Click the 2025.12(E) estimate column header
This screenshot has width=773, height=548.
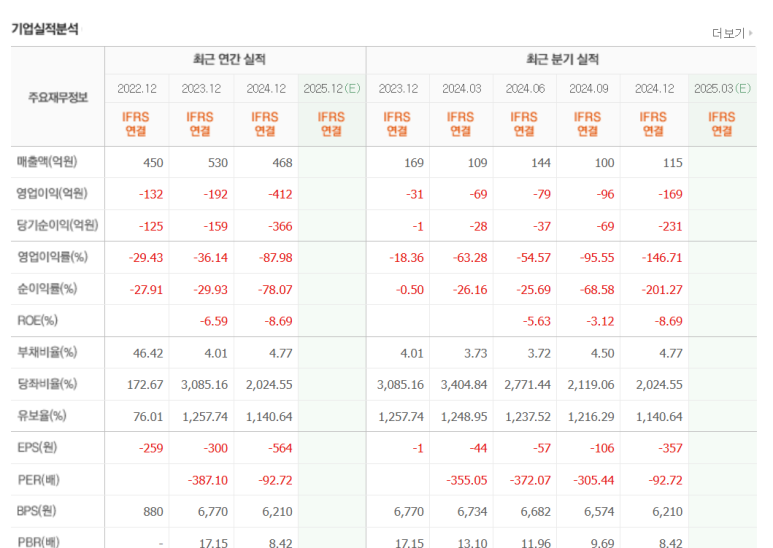pos(332,89)
